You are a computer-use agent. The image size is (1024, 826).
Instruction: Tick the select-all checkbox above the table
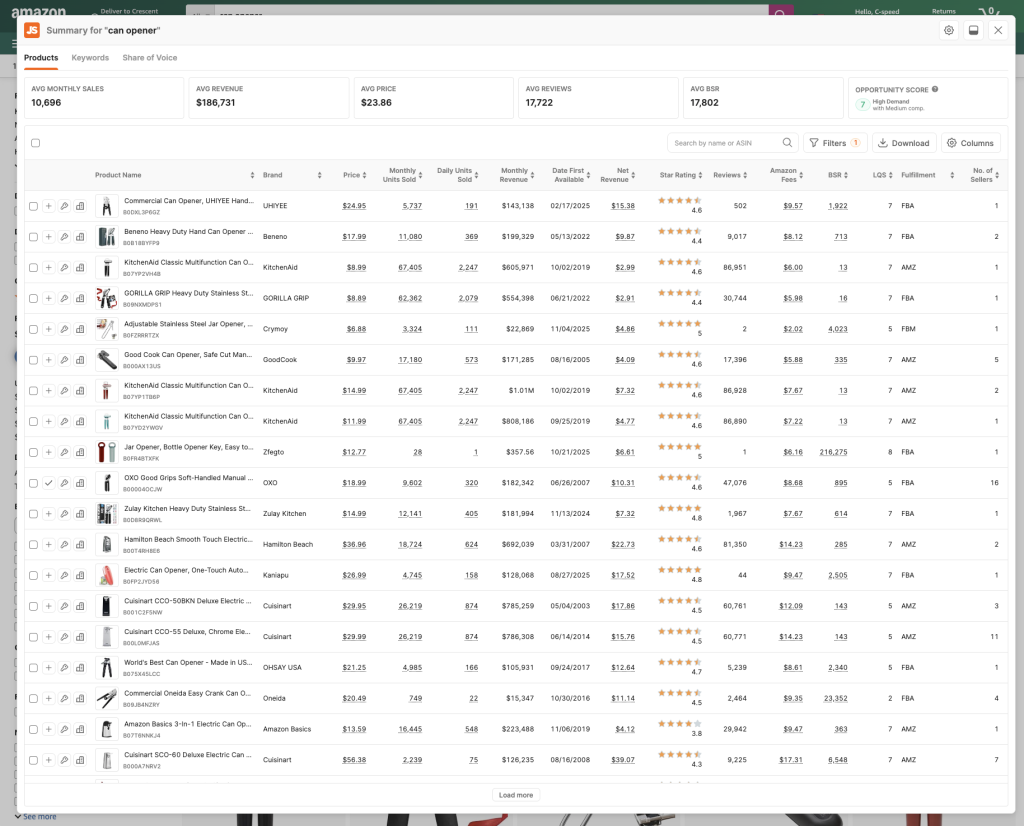(x=35, y=143)
